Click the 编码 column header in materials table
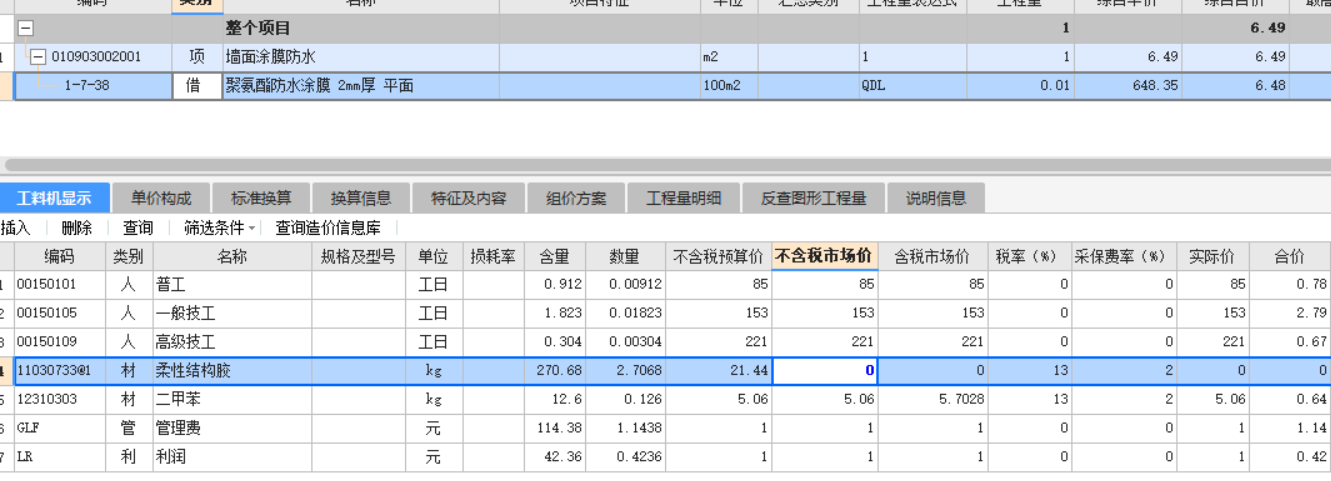This screenshot has width=1331, height=481. tap(59, 257)
